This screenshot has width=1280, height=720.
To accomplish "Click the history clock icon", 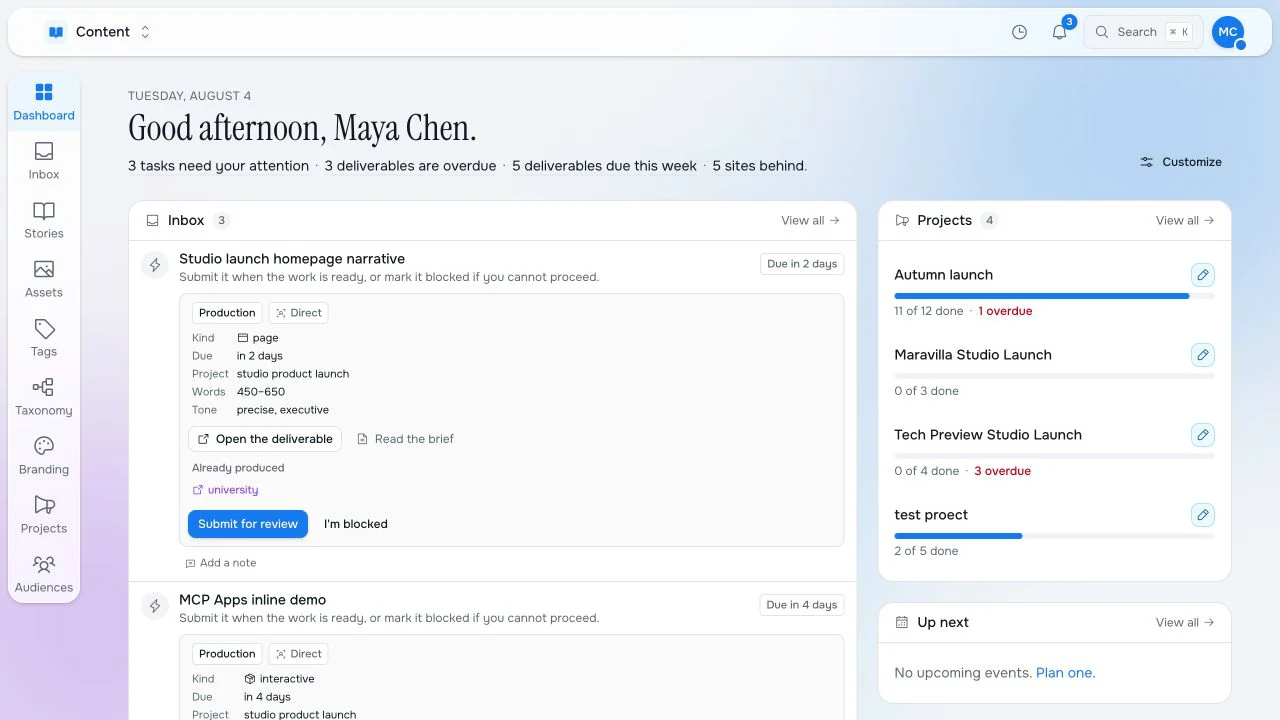I will coord(1019,32).
